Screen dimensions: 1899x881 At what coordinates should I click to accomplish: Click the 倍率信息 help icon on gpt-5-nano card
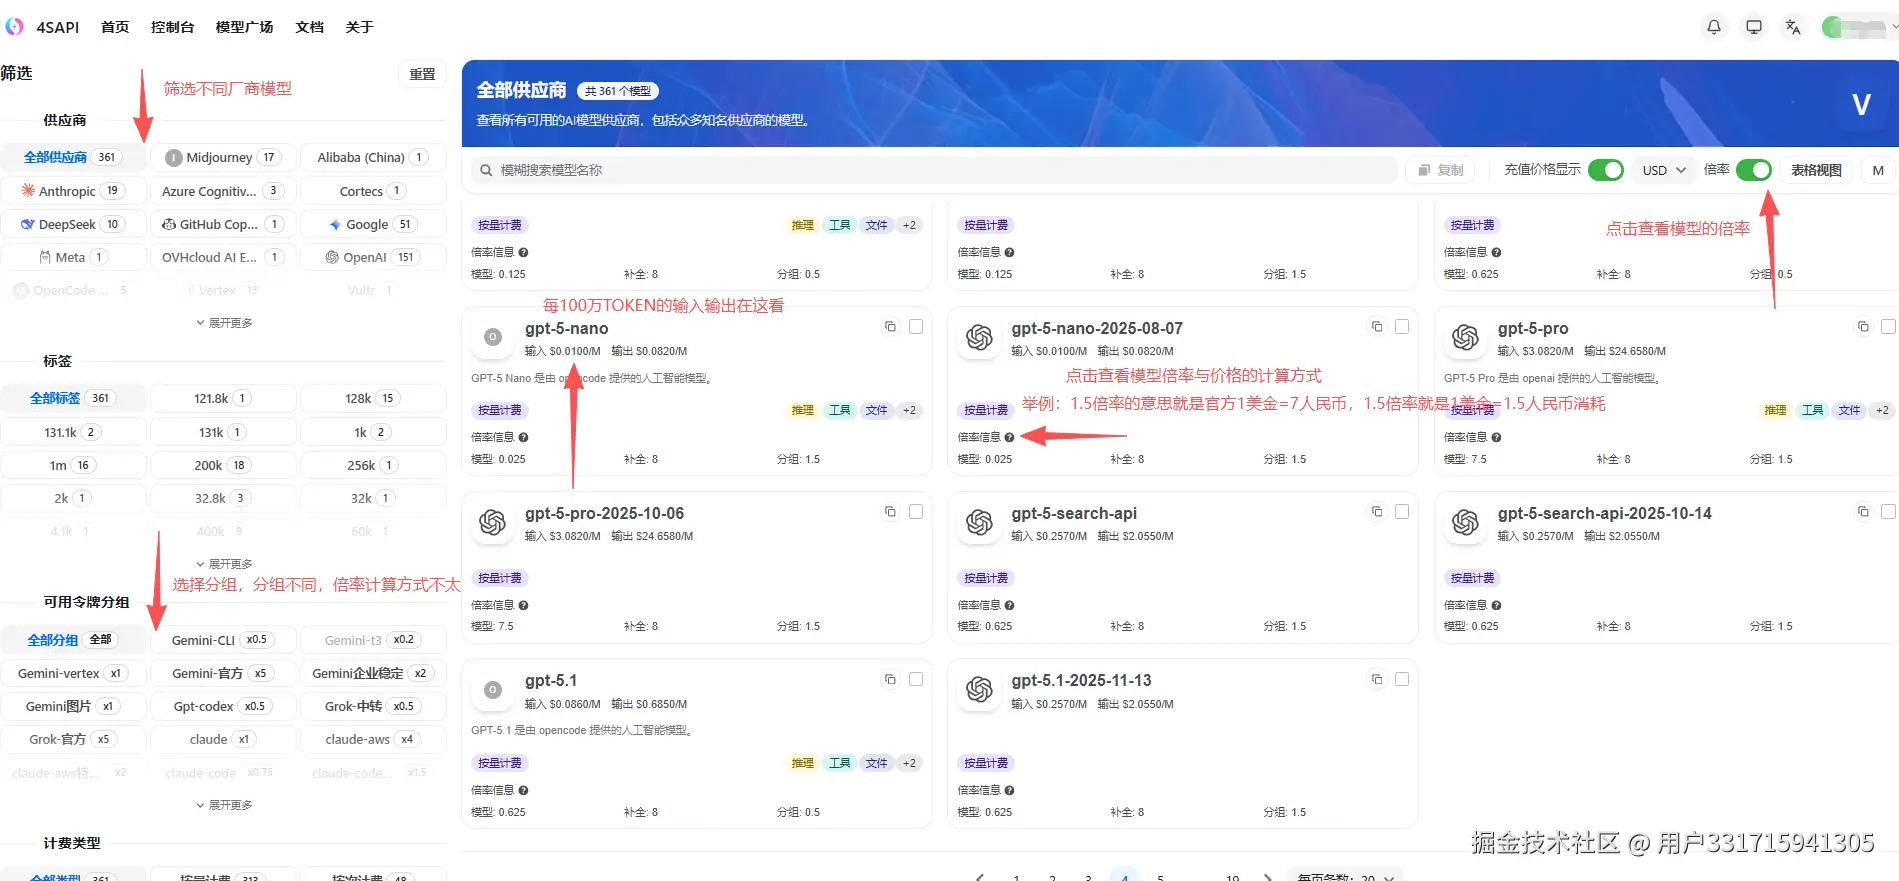(523, 437)
